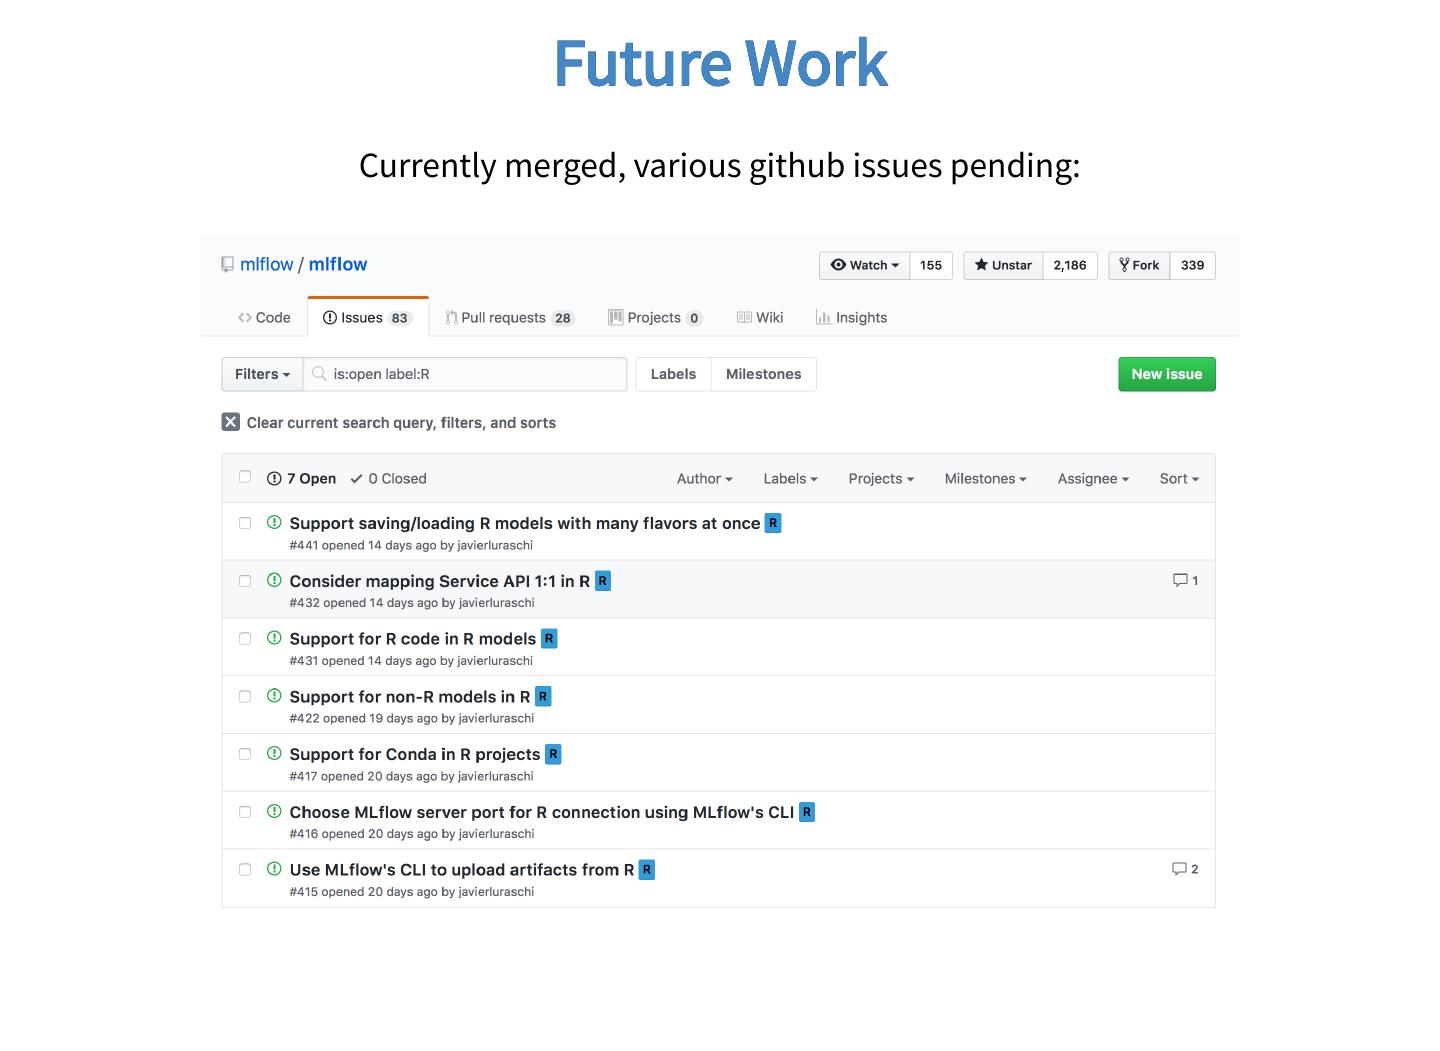
Task: Open the Code tab
Action: (x=264, y=318)
